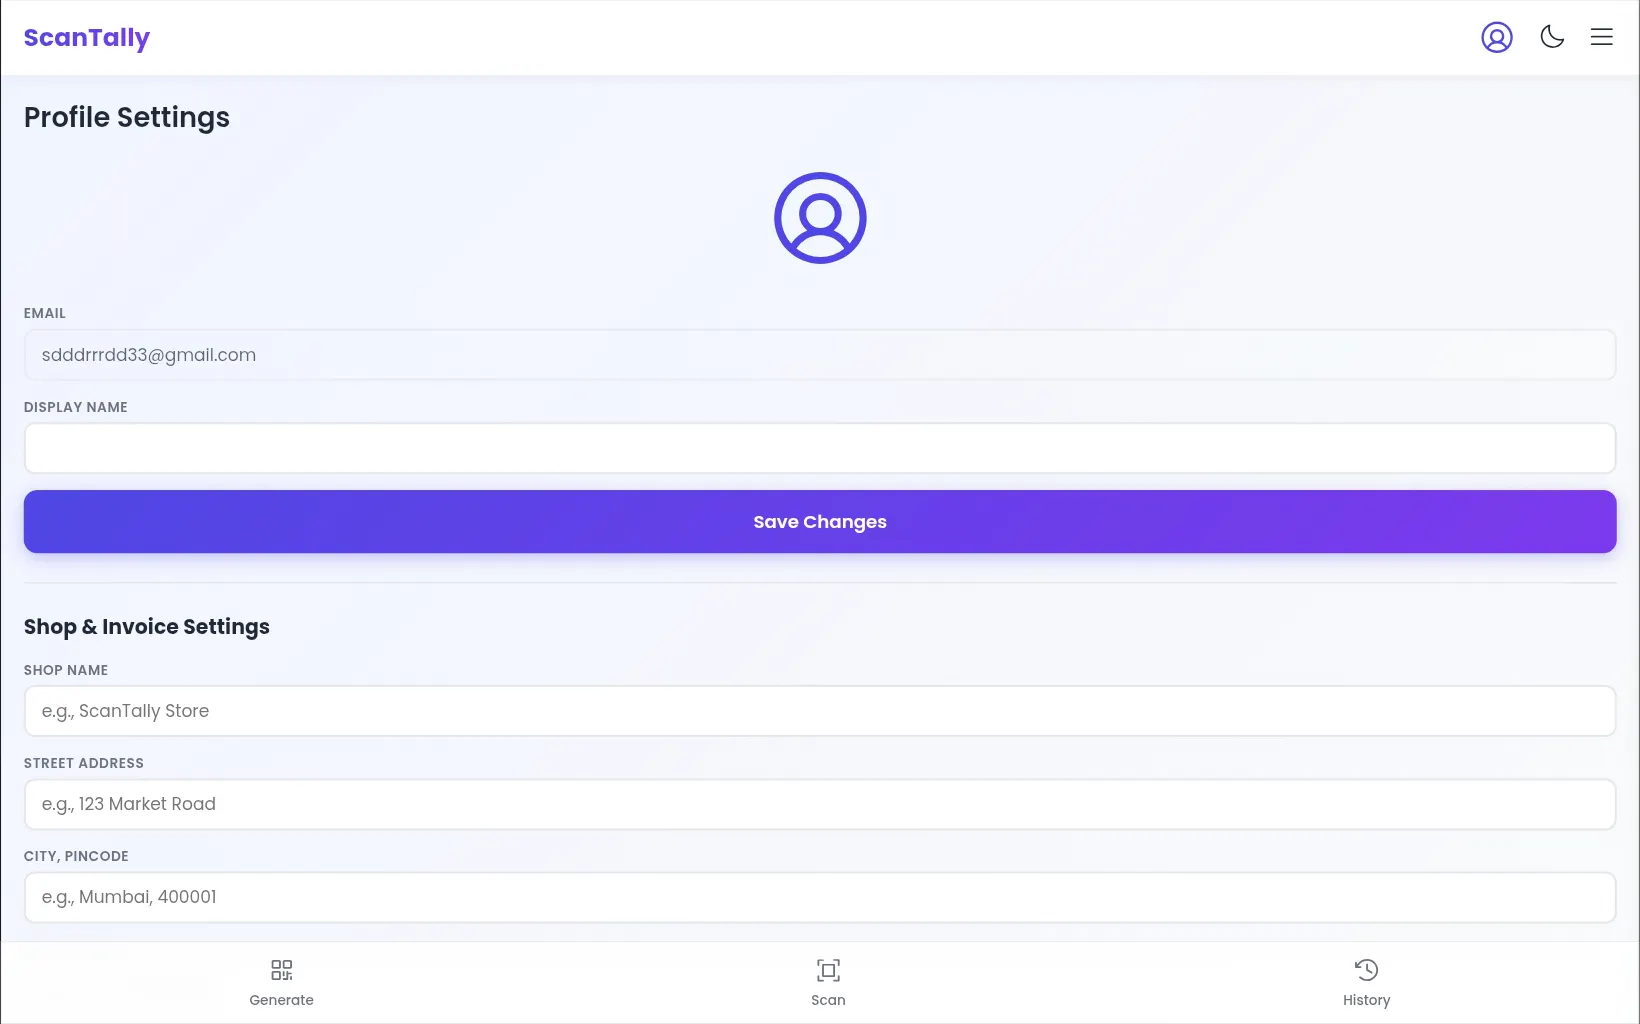Viewport: 1640px width, 1024px height.
Task: Click the email field
Action: click(x=820, y=355)
